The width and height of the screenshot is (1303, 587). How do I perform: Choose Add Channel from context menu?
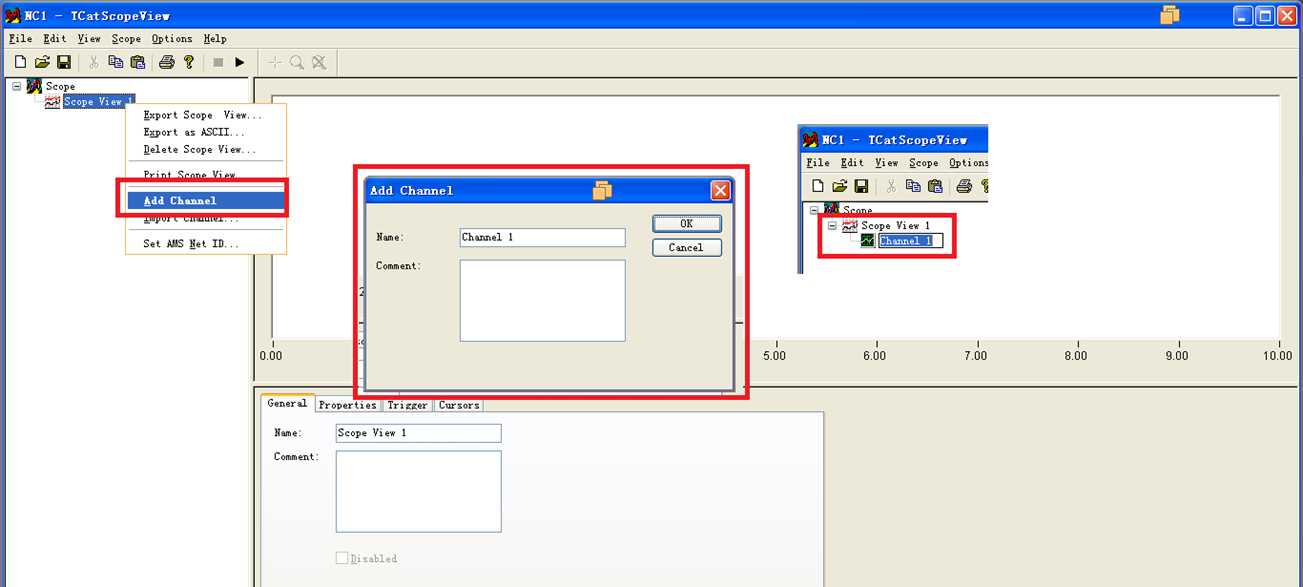206,200
